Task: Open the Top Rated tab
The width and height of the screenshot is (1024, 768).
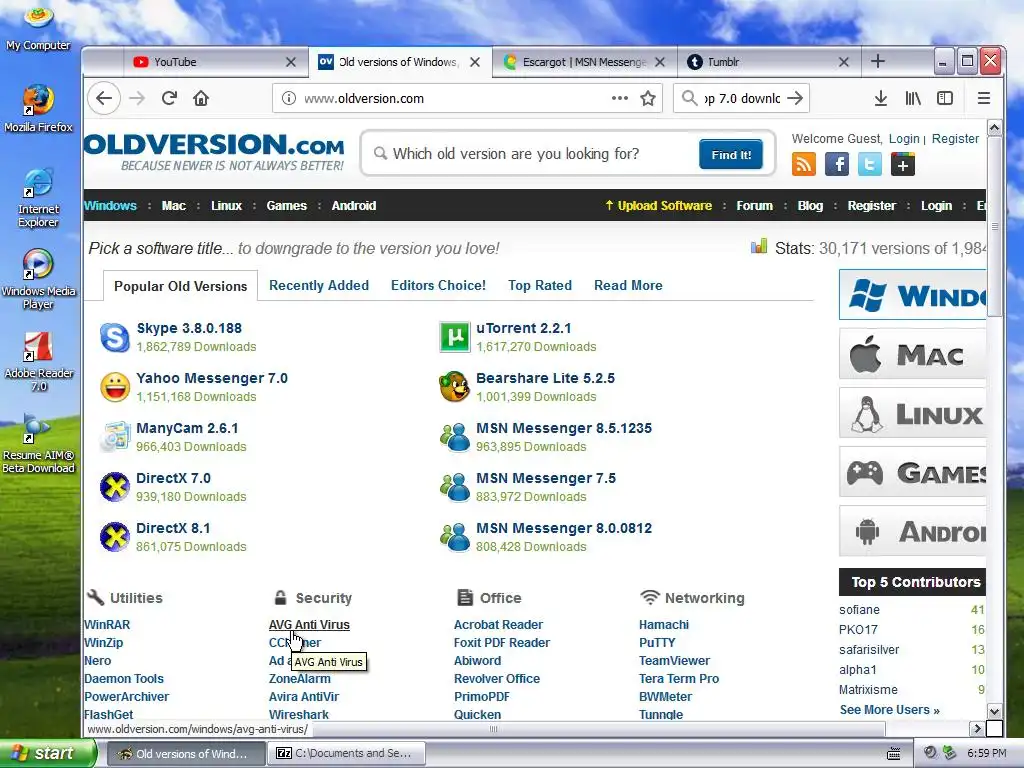Action: 540,285
